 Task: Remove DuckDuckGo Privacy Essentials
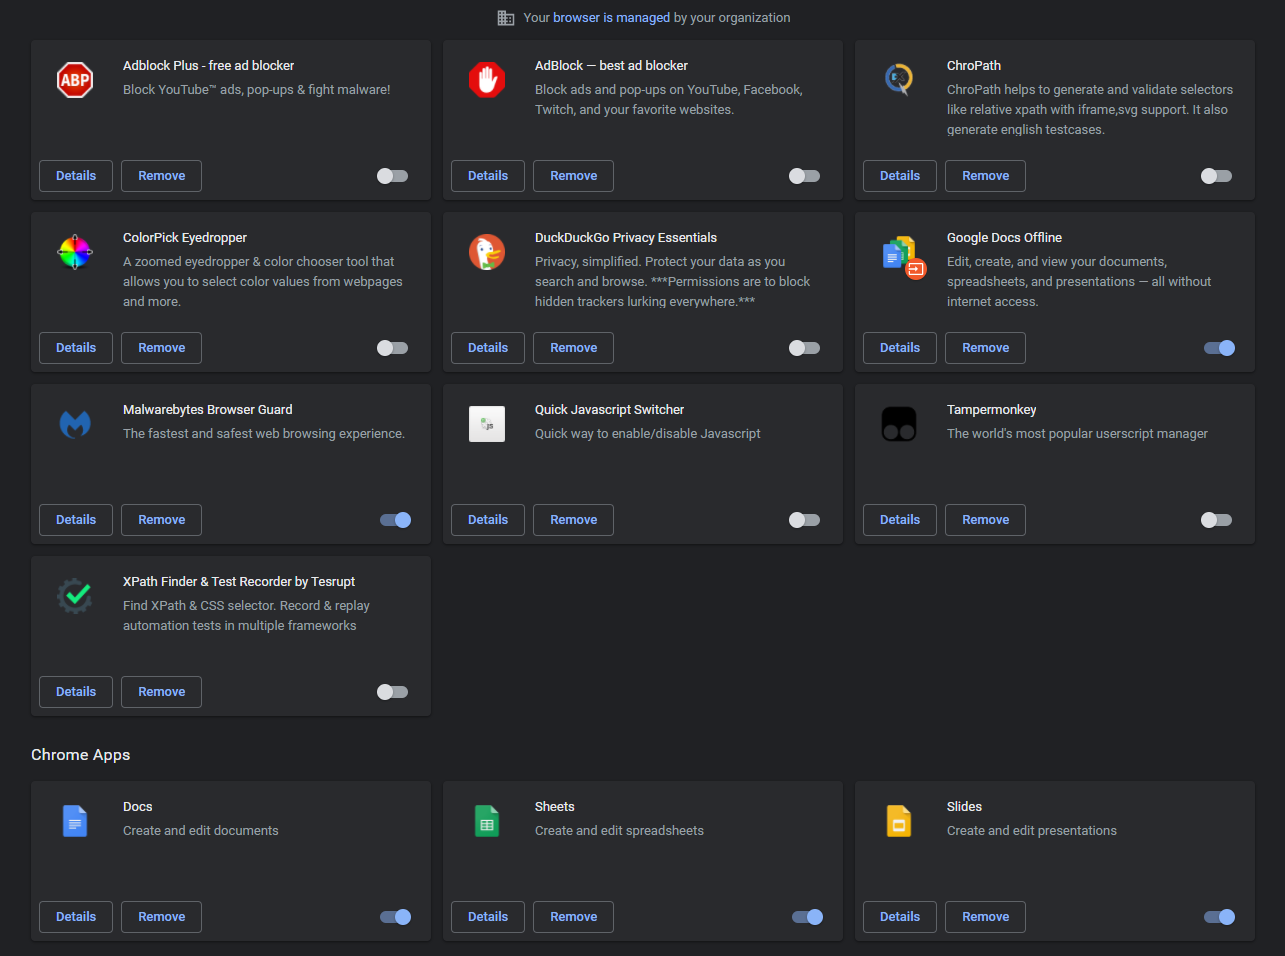[574, 348]
